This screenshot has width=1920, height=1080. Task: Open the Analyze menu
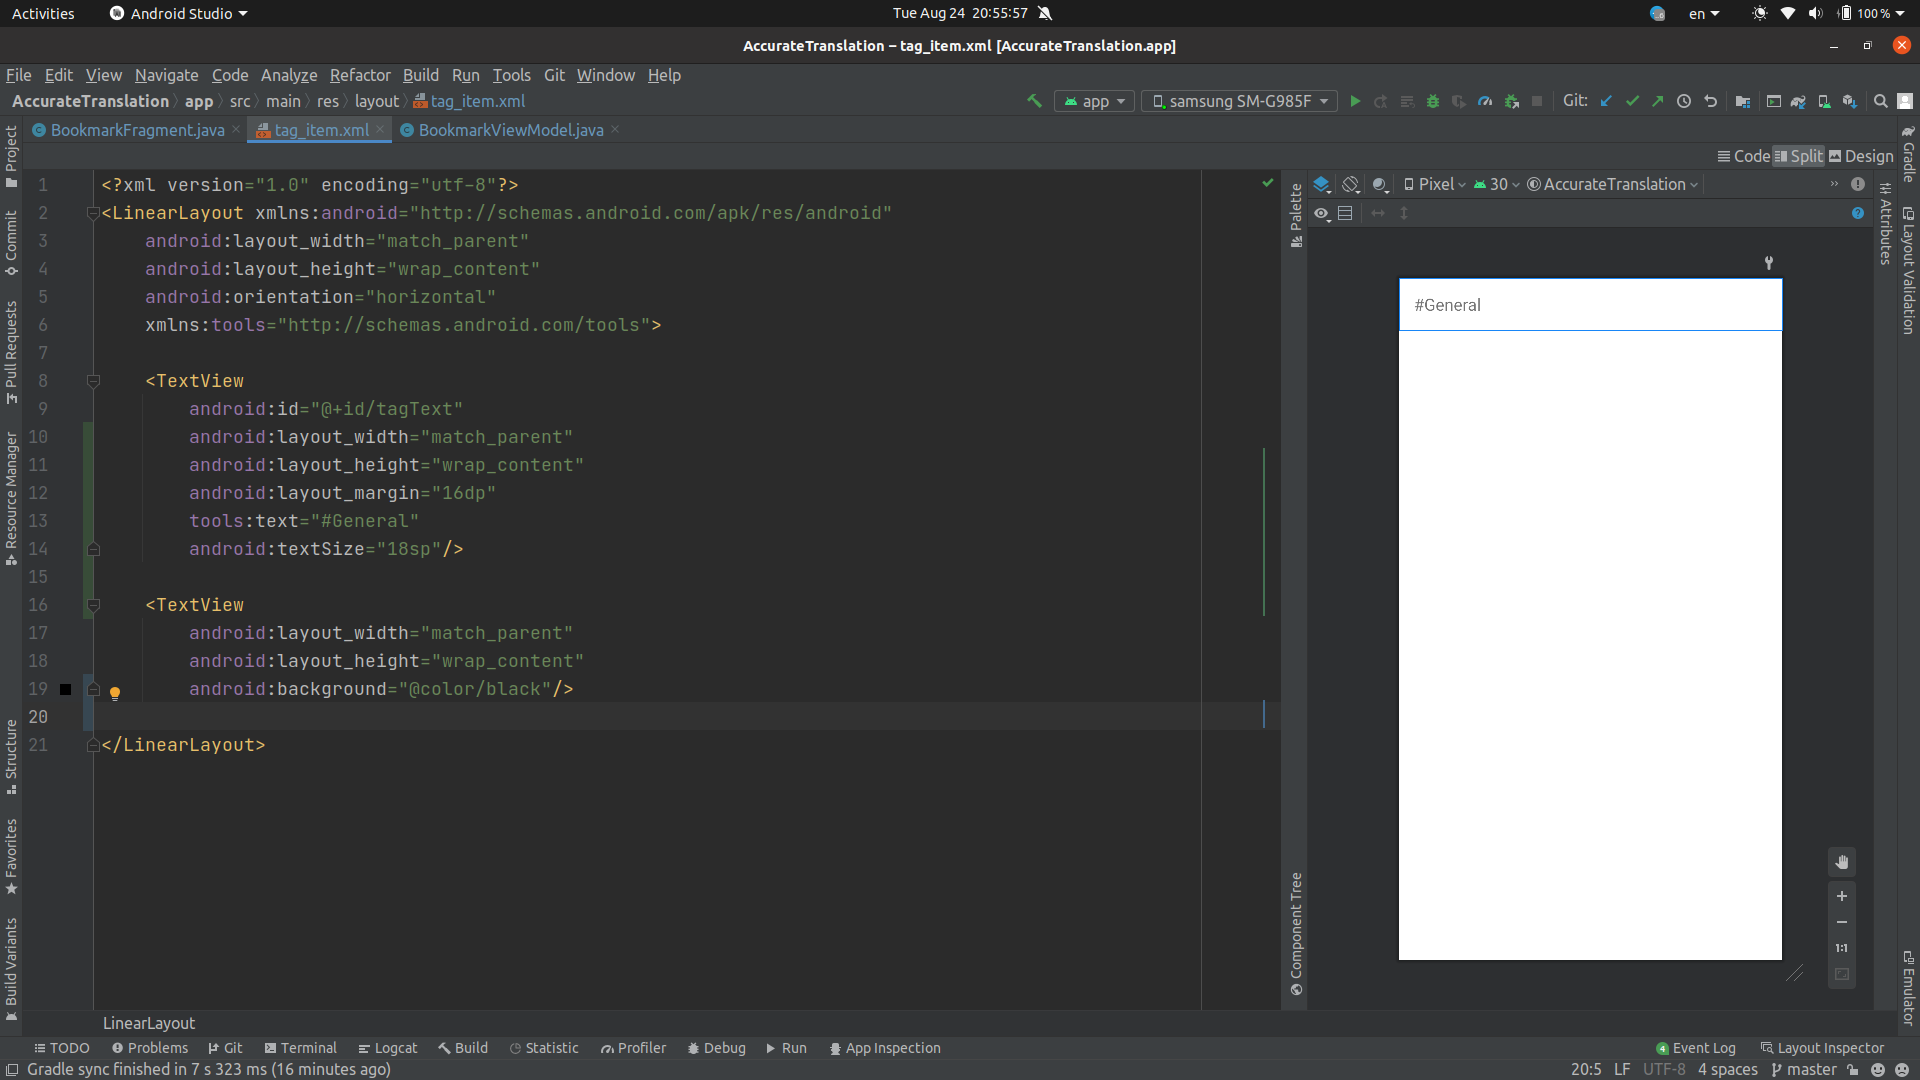[289, 75]
